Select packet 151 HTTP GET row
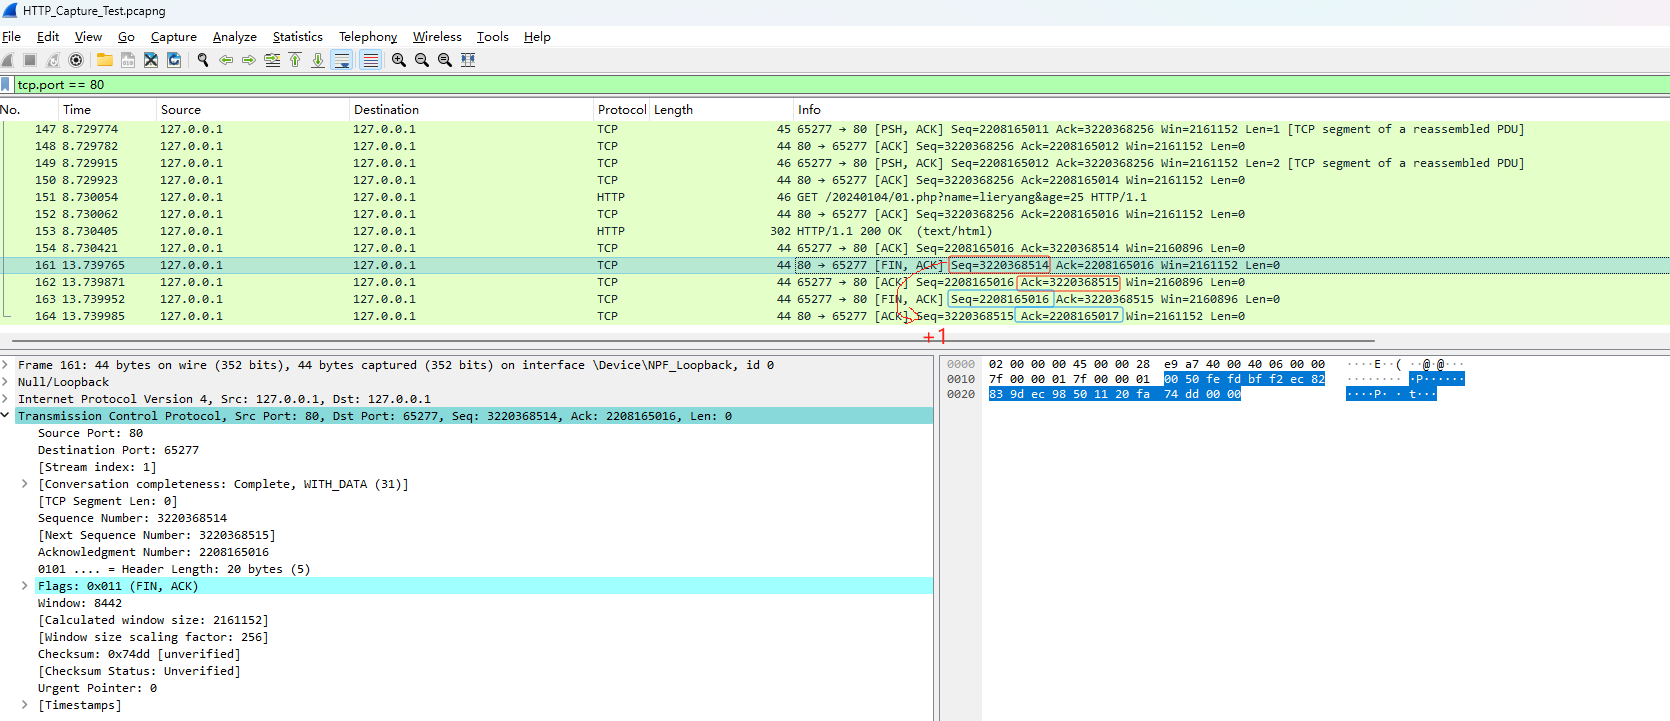 click(834, 197)
